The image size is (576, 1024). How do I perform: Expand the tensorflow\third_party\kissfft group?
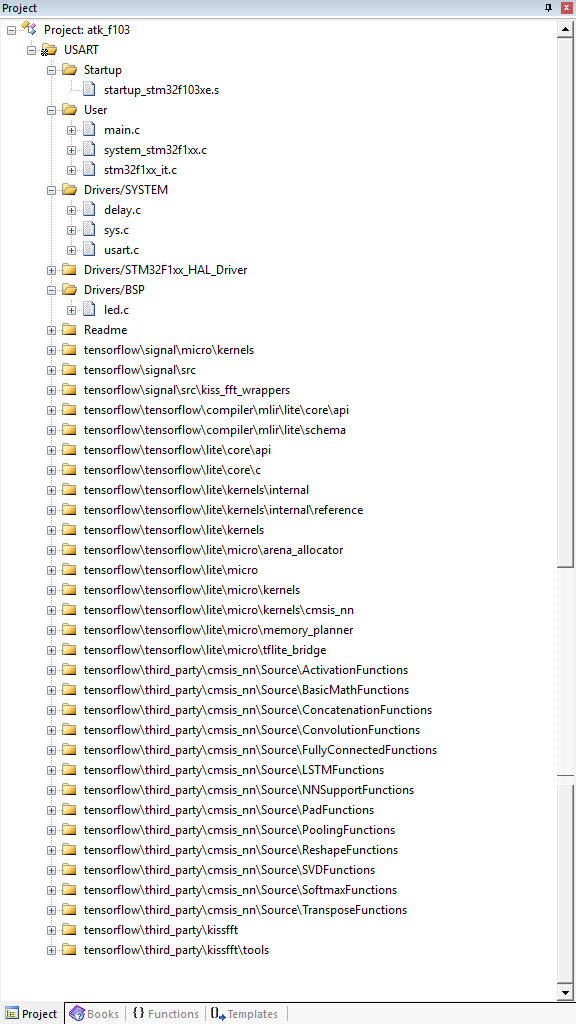coord(52,930)
